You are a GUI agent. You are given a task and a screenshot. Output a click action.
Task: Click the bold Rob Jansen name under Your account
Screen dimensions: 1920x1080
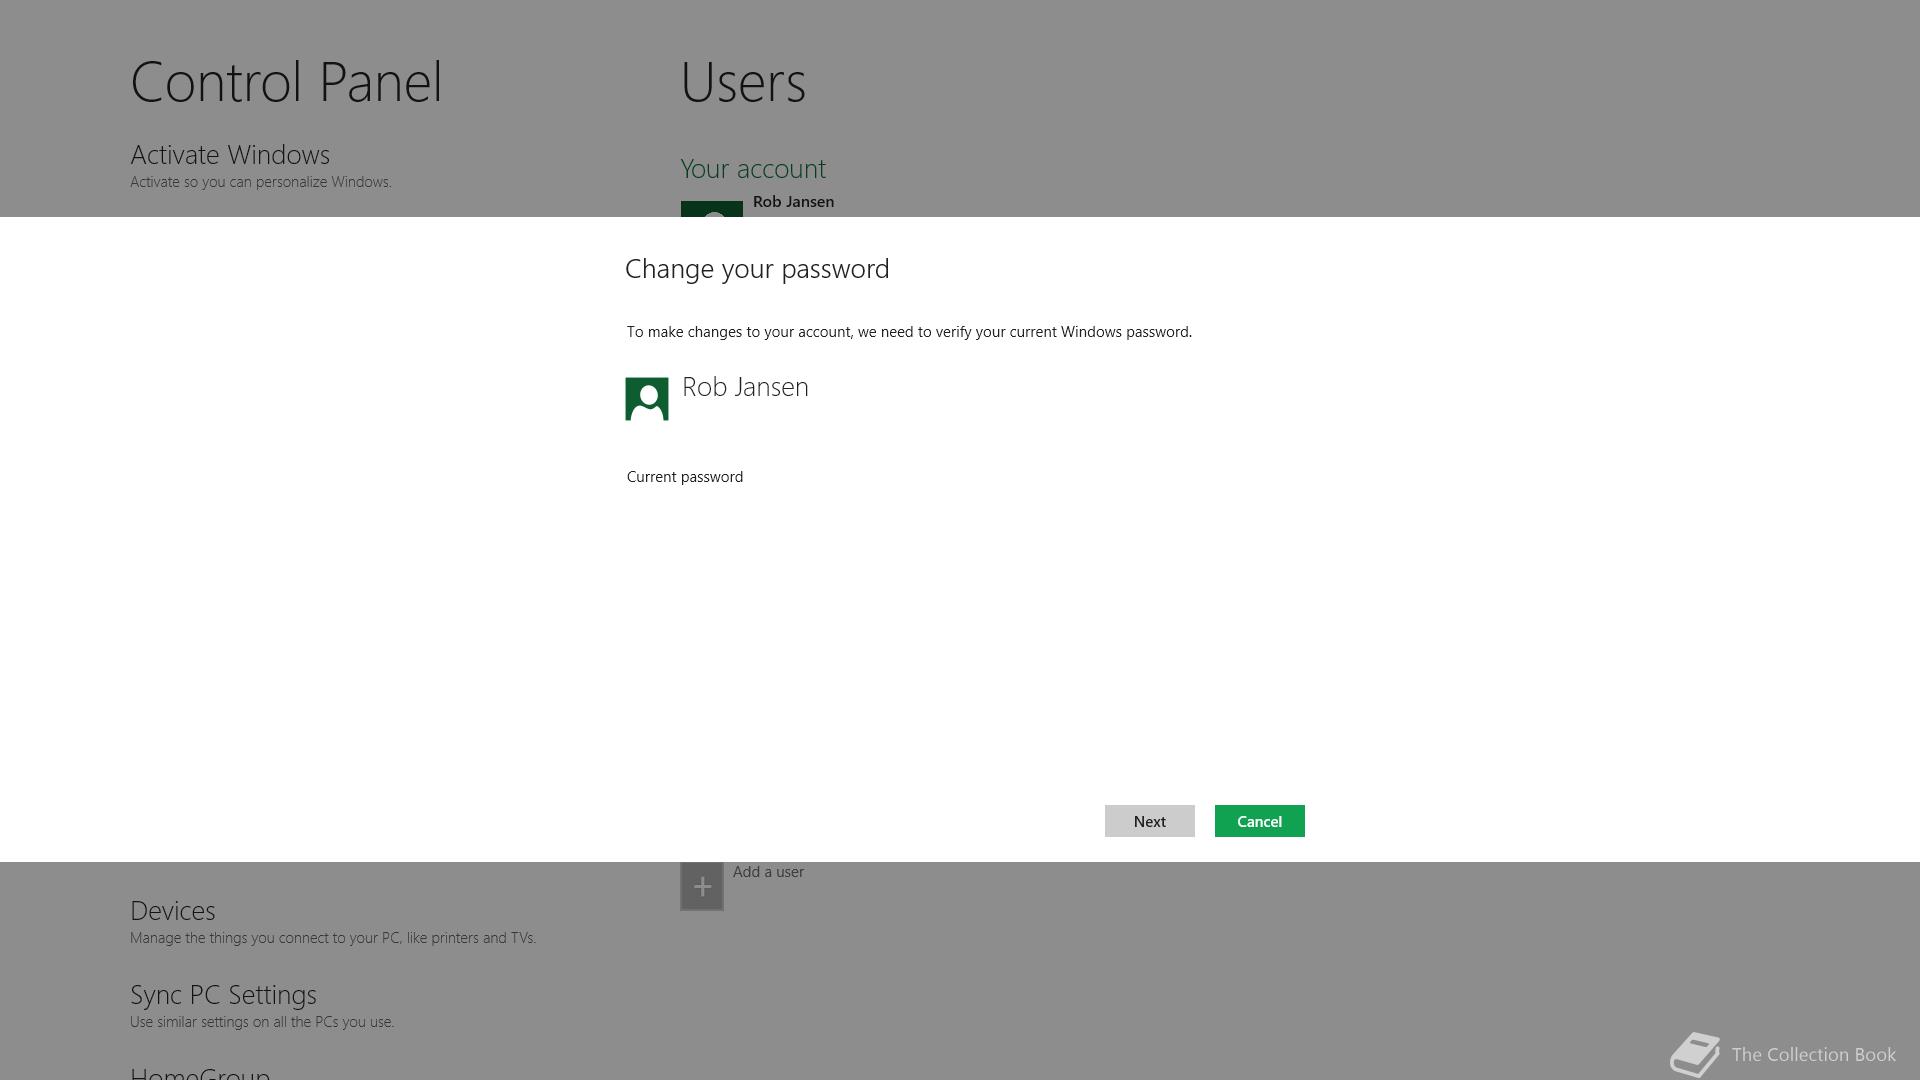pyautogui.click(x=793, y=202)
